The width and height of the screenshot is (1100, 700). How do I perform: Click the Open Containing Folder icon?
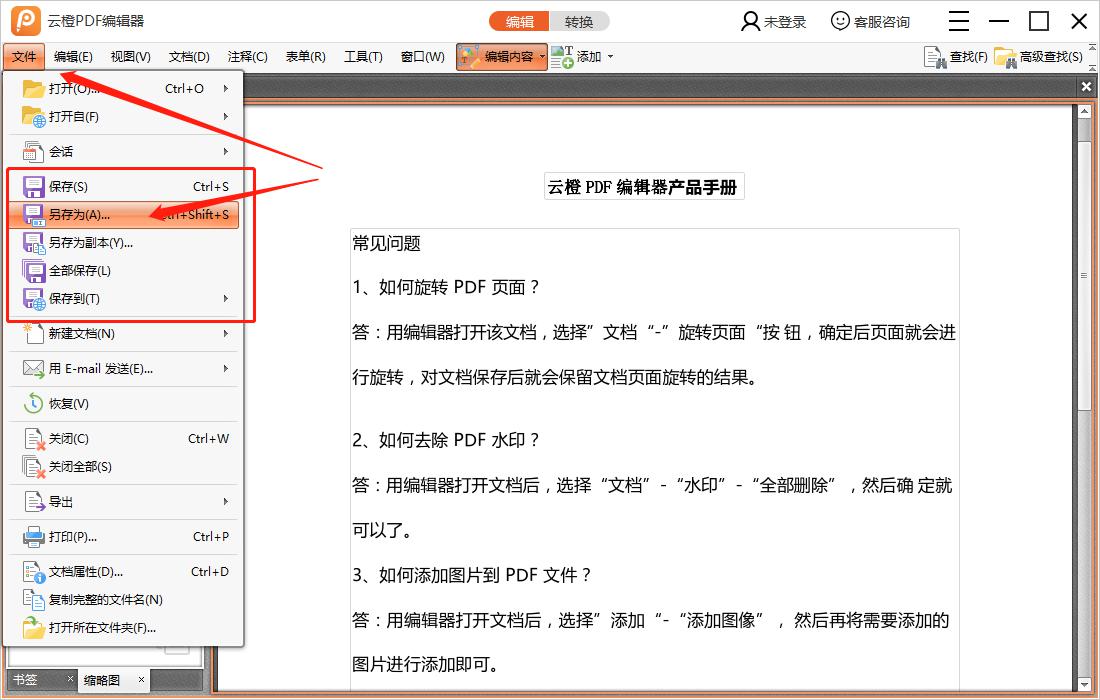coord(33,628)
